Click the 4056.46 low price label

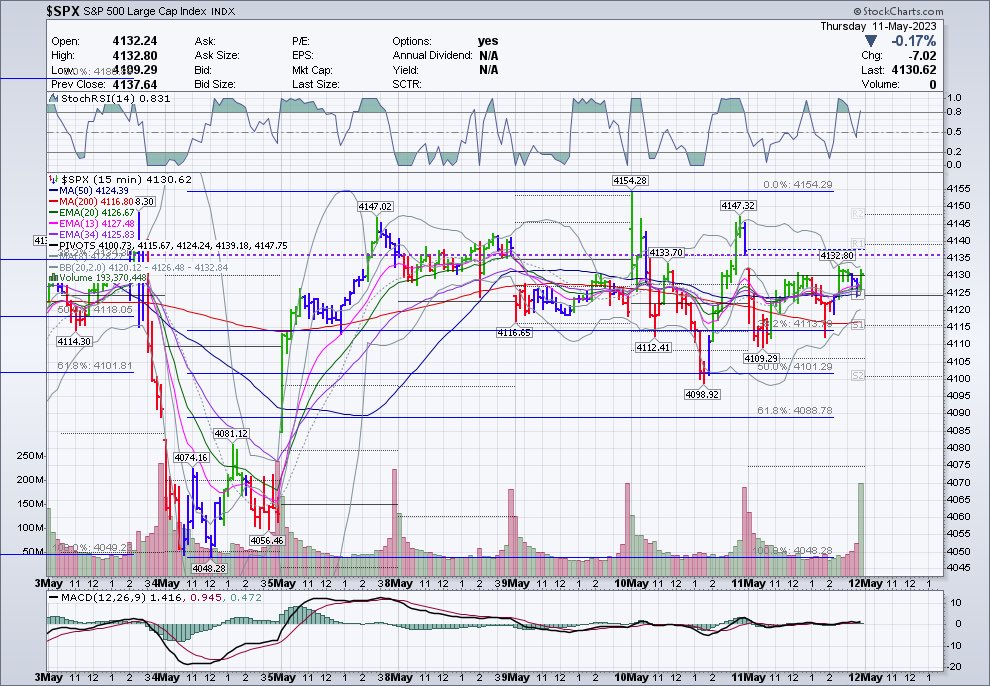(x=267, y=541)
